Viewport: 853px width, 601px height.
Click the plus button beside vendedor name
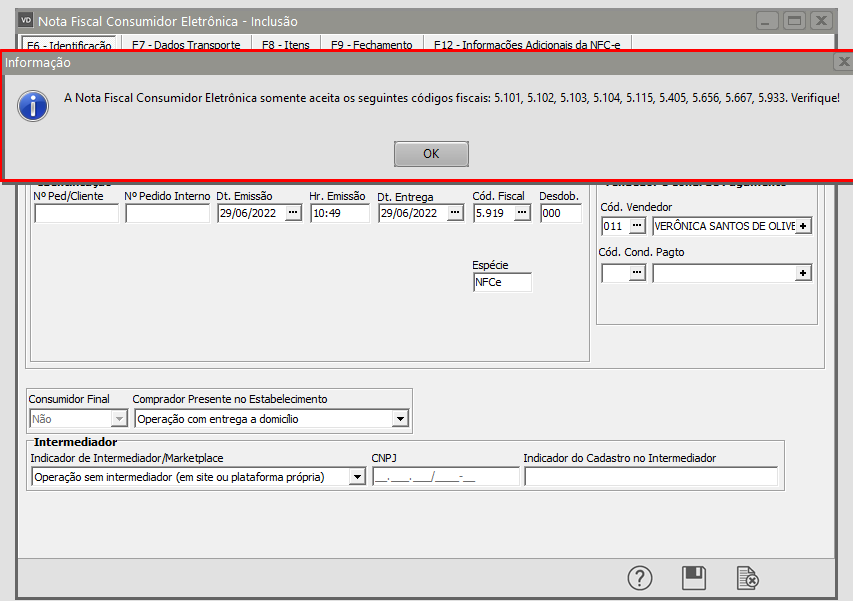[803, 226]
